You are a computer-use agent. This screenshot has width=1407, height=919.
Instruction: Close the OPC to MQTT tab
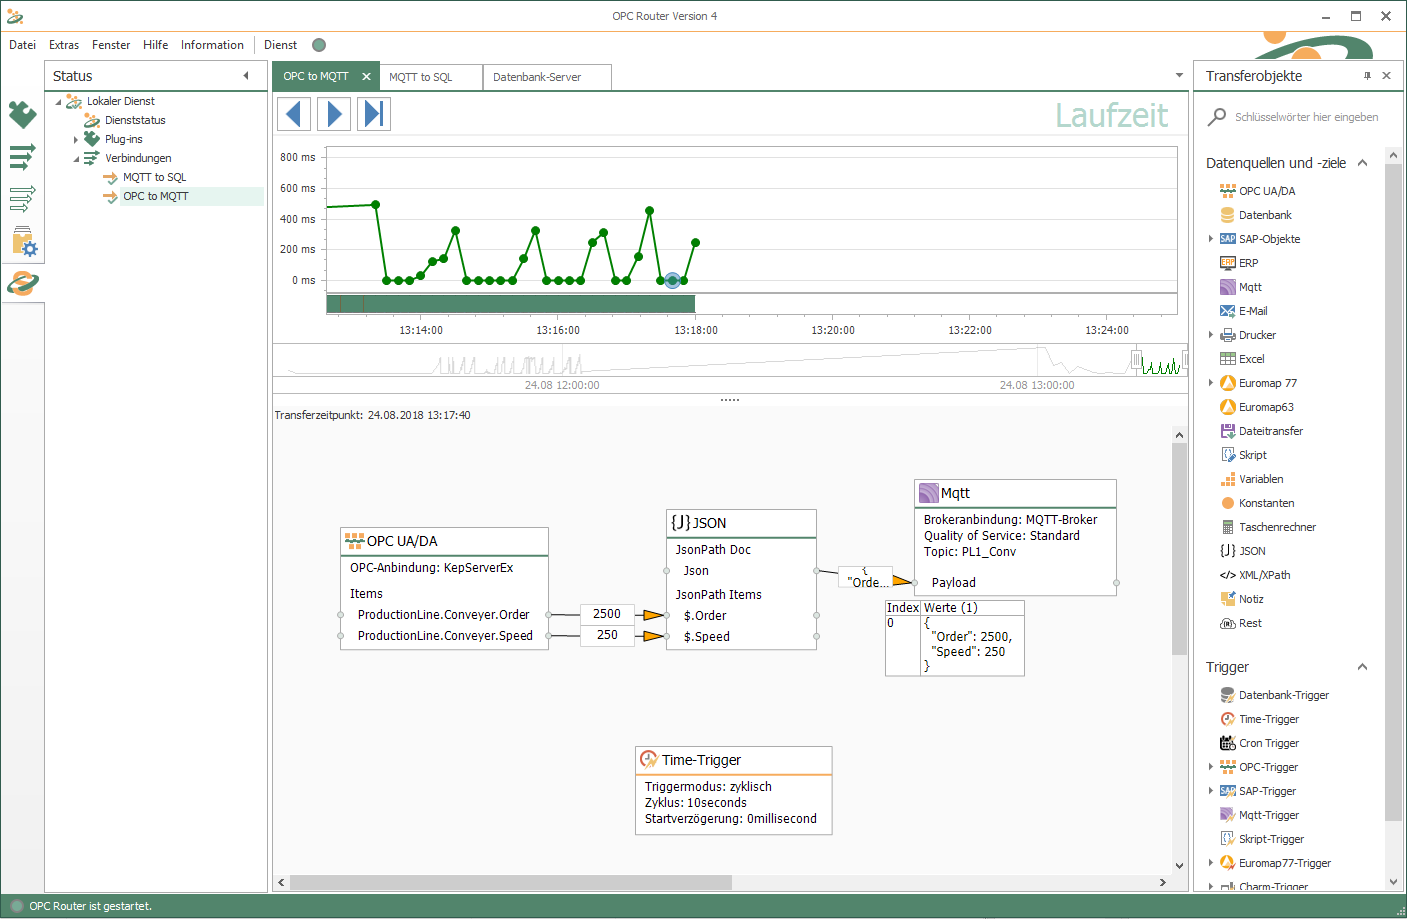click(366, 76)
